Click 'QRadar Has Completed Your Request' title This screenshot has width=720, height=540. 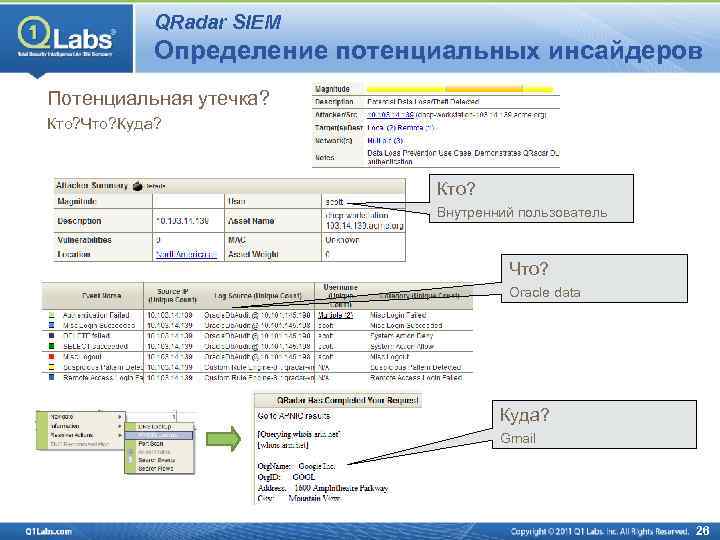coord(348,400)
